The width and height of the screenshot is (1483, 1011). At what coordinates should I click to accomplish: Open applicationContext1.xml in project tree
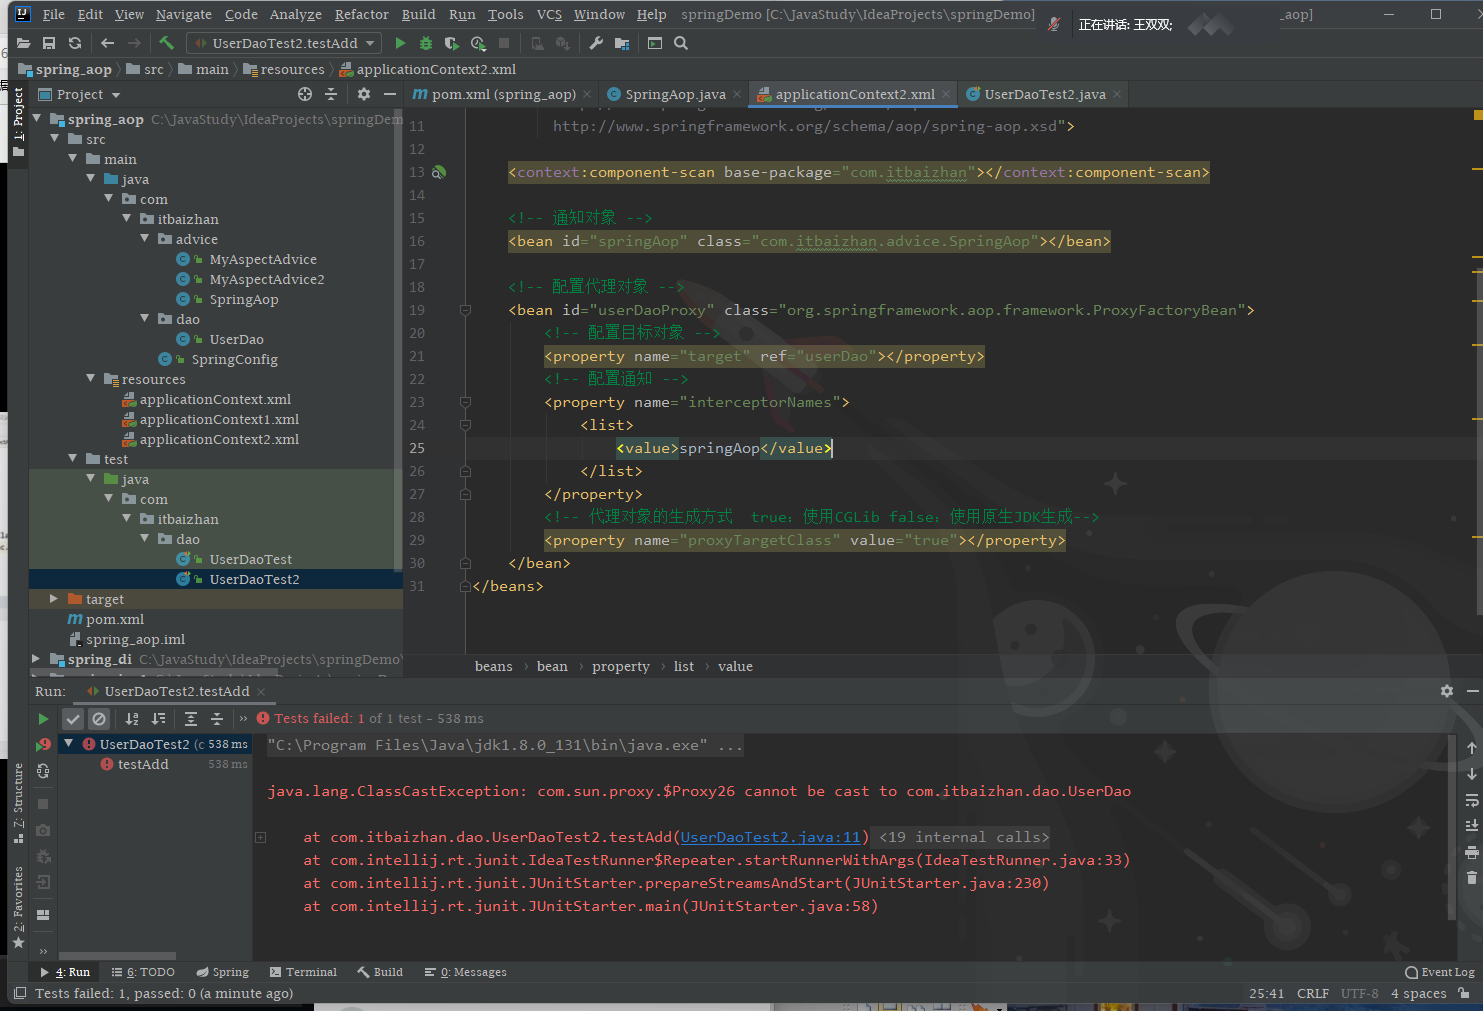click(219, 419)
